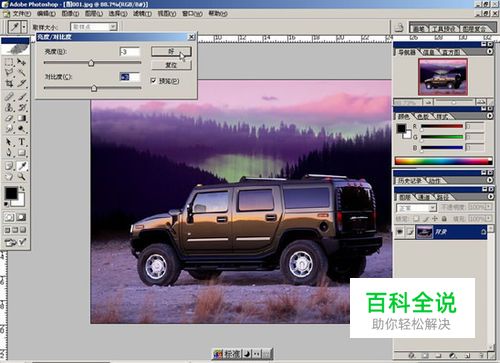Open the Navigator panel options arrow
The height and width of the screenshot is (363, 500).
click(x=490, y=52)
